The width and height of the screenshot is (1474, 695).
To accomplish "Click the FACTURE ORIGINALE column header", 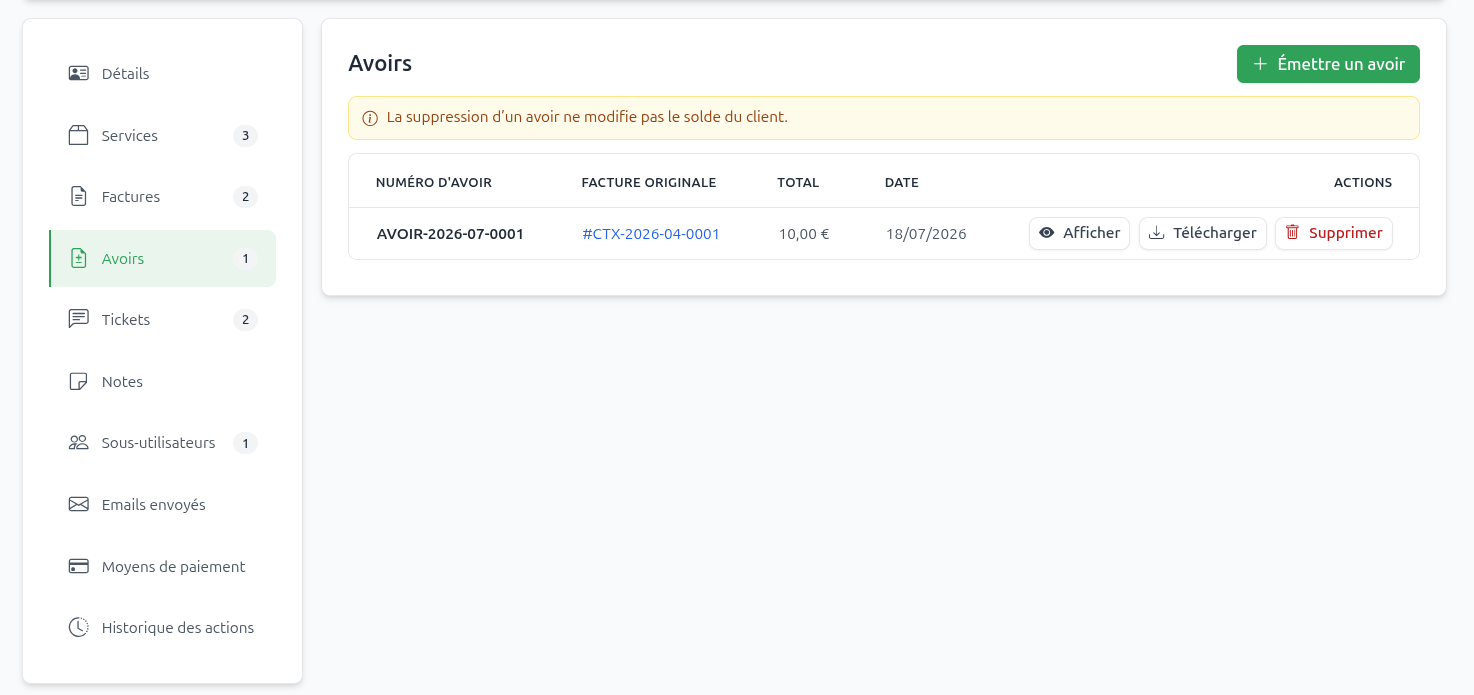I will click(x=649, y=182).
